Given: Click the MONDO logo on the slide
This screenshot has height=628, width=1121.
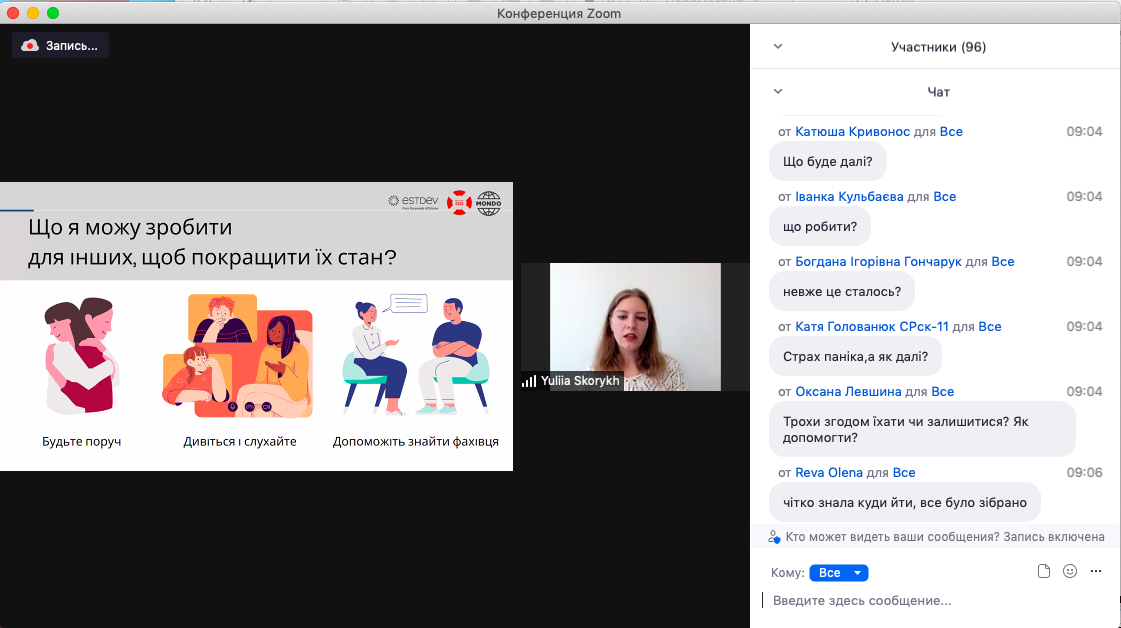Looking at the screenshot, I should [489, 201].
